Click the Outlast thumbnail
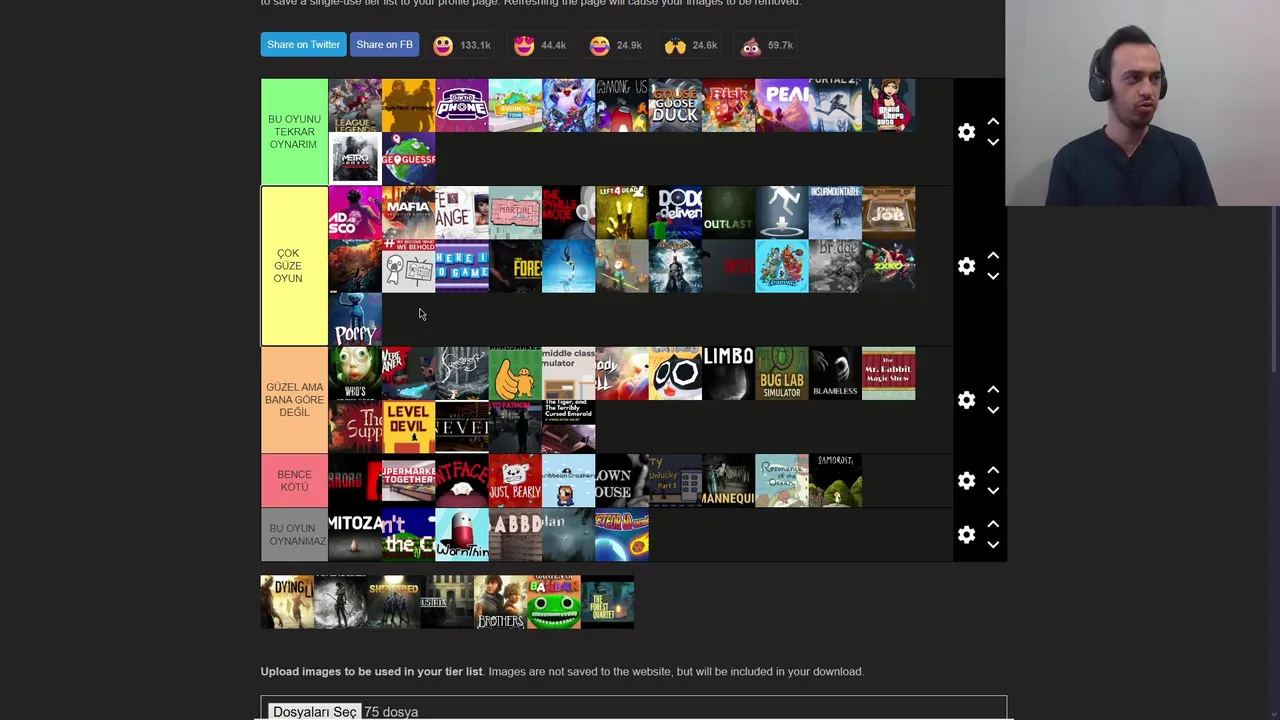 [x=728, y=213]
